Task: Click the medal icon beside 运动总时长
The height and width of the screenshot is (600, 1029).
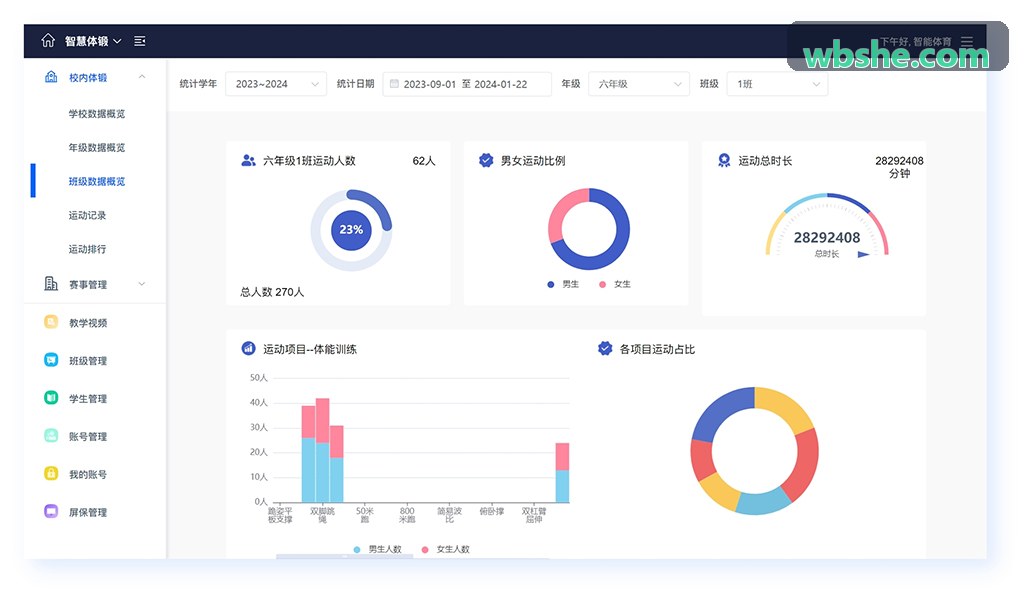Action: [724, 160]
